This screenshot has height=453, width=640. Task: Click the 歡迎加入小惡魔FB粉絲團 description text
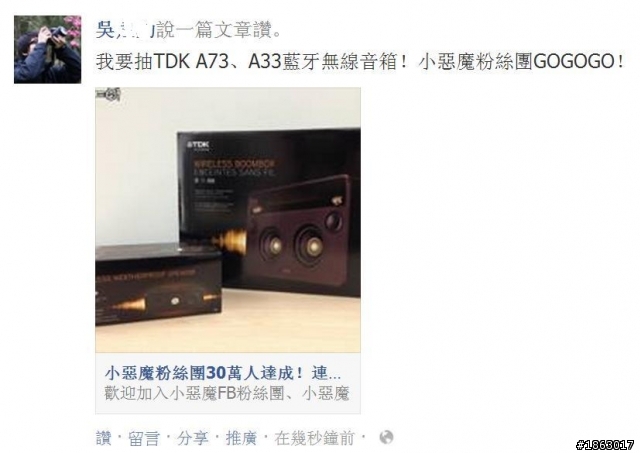click(x=227, y=394)
